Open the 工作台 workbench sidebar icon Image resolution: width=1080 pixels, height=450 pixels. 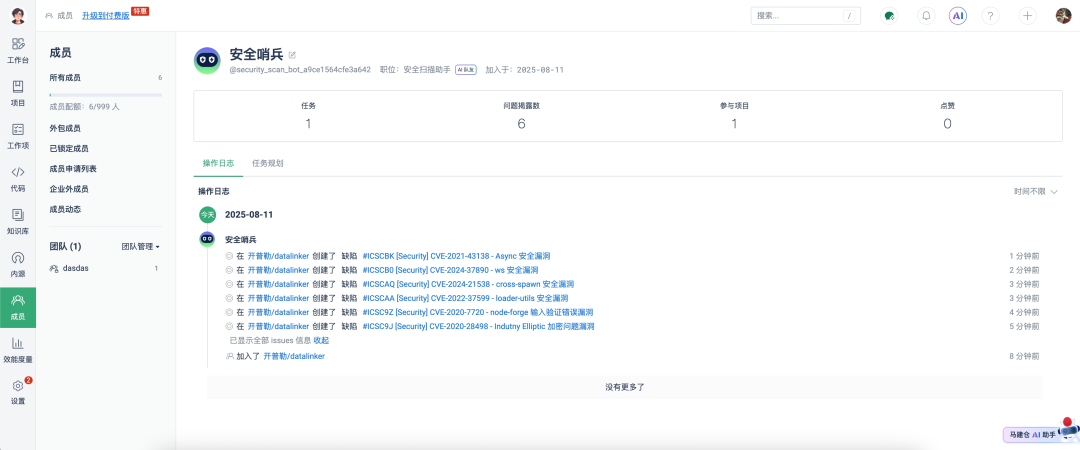[18, 50]
